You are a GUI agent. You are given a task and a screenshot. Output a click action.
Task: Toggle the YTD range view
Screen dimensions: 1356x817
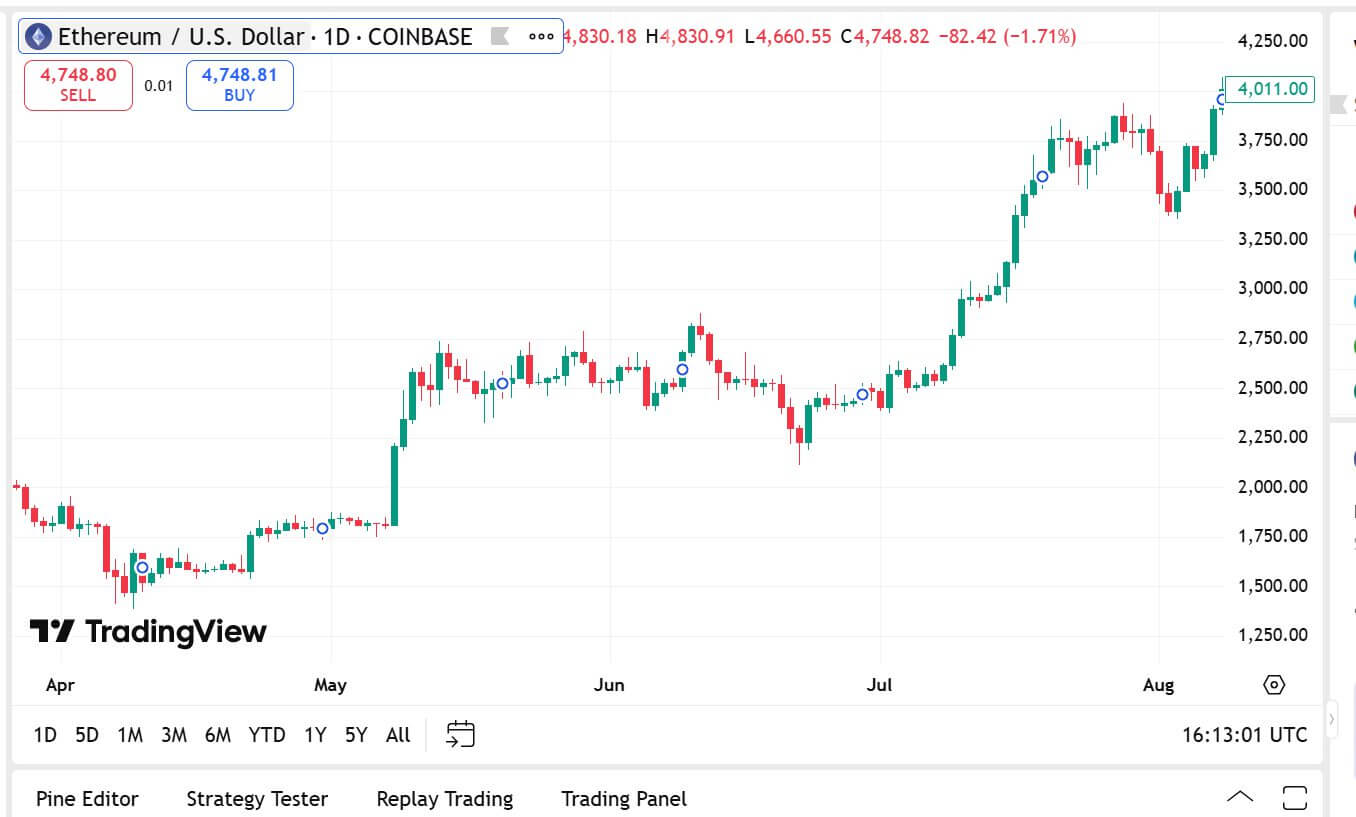[x=266, y=734]
